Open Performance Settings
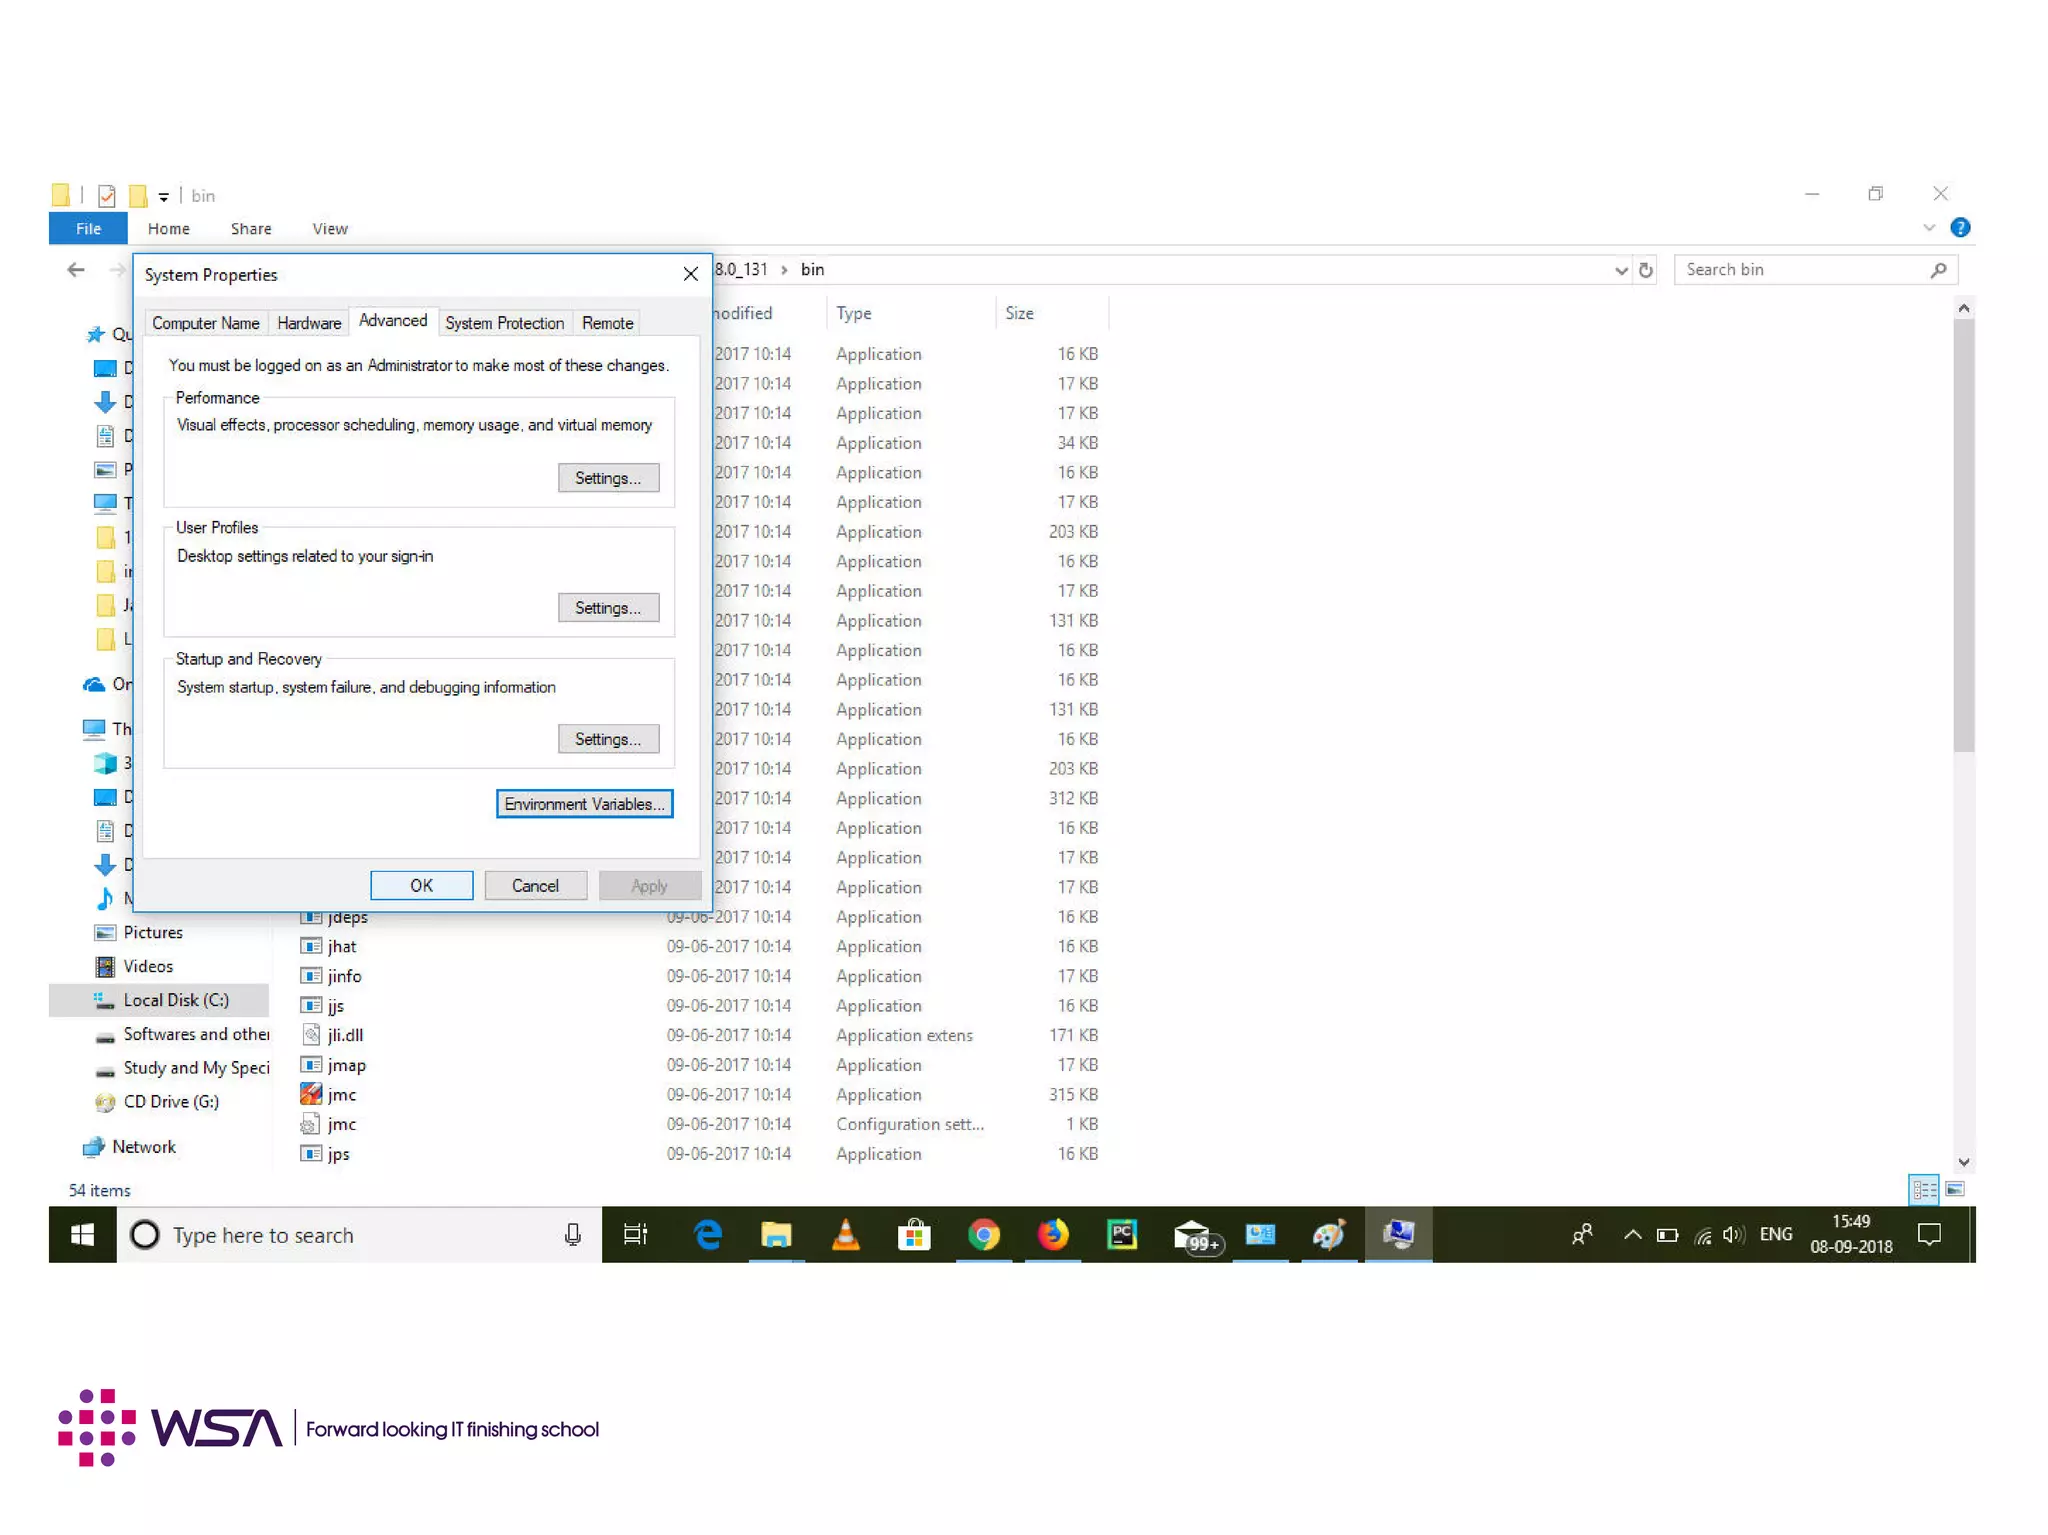2048x1535 pixels. (x=608, y=478)
